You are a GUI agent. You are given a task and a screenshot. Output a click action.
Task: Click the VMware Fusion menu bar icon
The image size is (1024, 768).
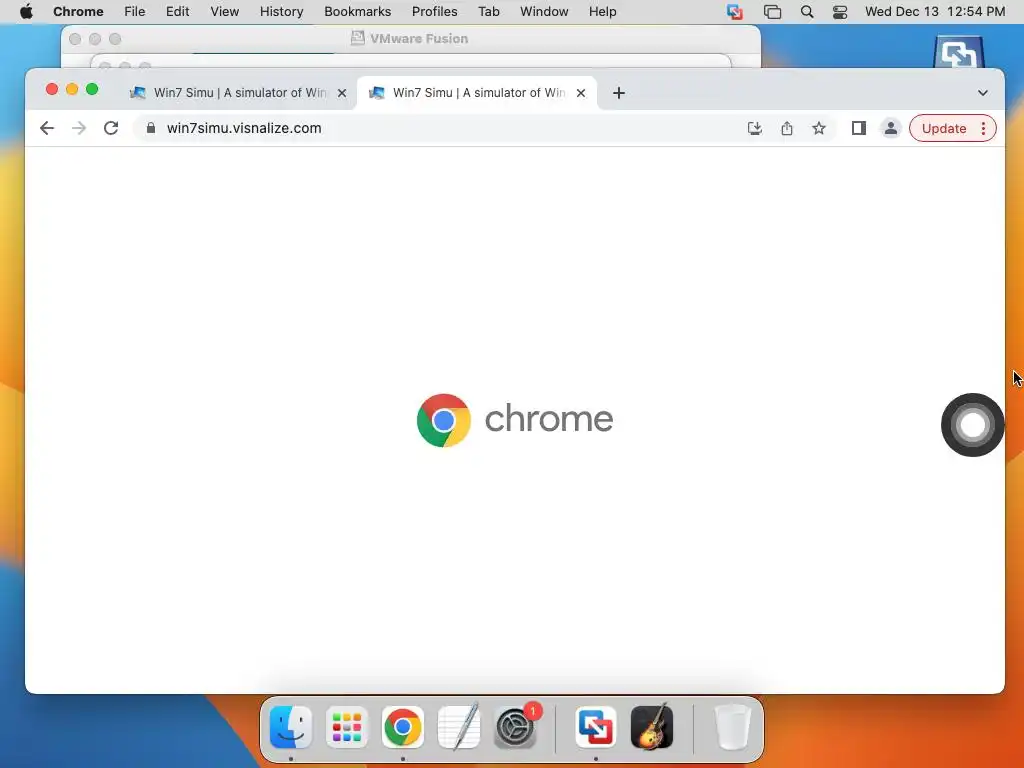[735, 12]
